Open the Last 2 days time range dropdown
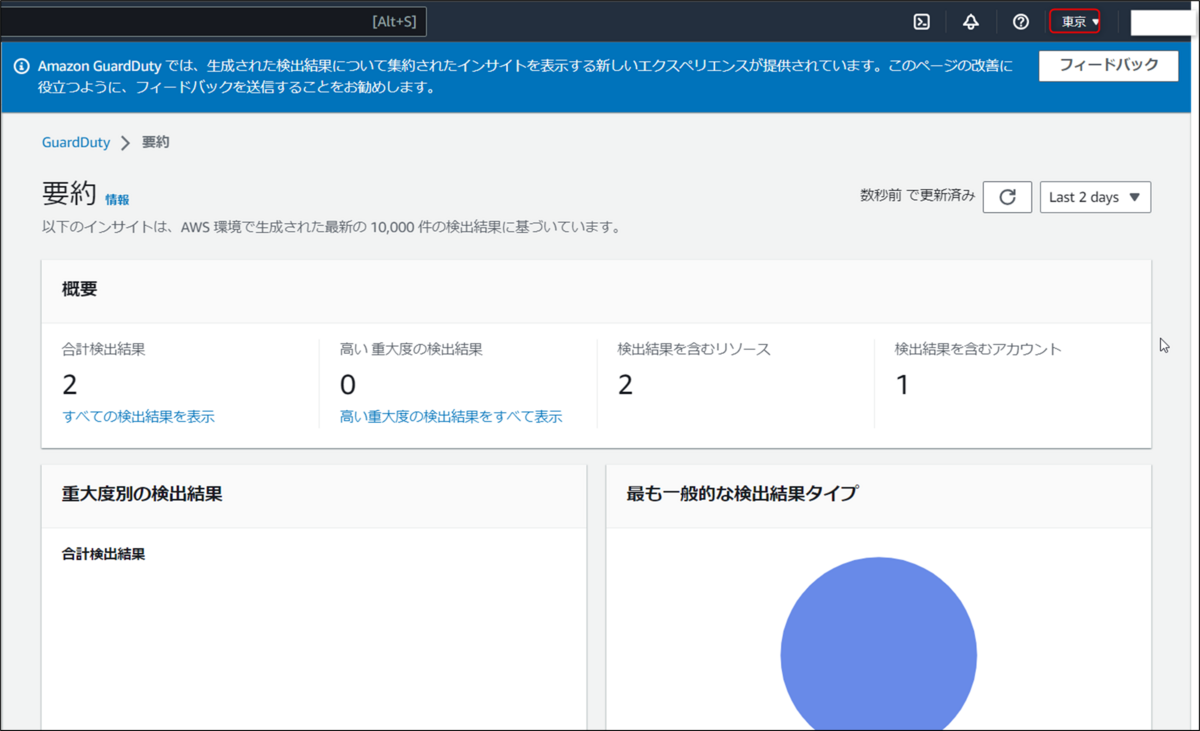1200x731 pixels. click(x=1095, y=196)
